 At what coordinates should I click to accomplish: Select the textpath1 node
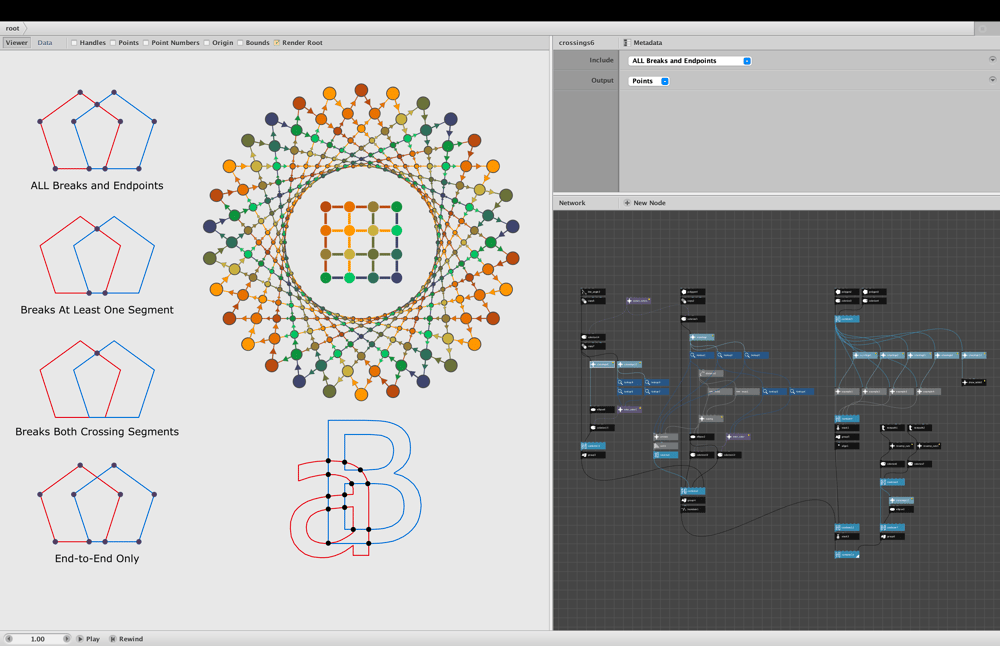(x=892, y=427)
